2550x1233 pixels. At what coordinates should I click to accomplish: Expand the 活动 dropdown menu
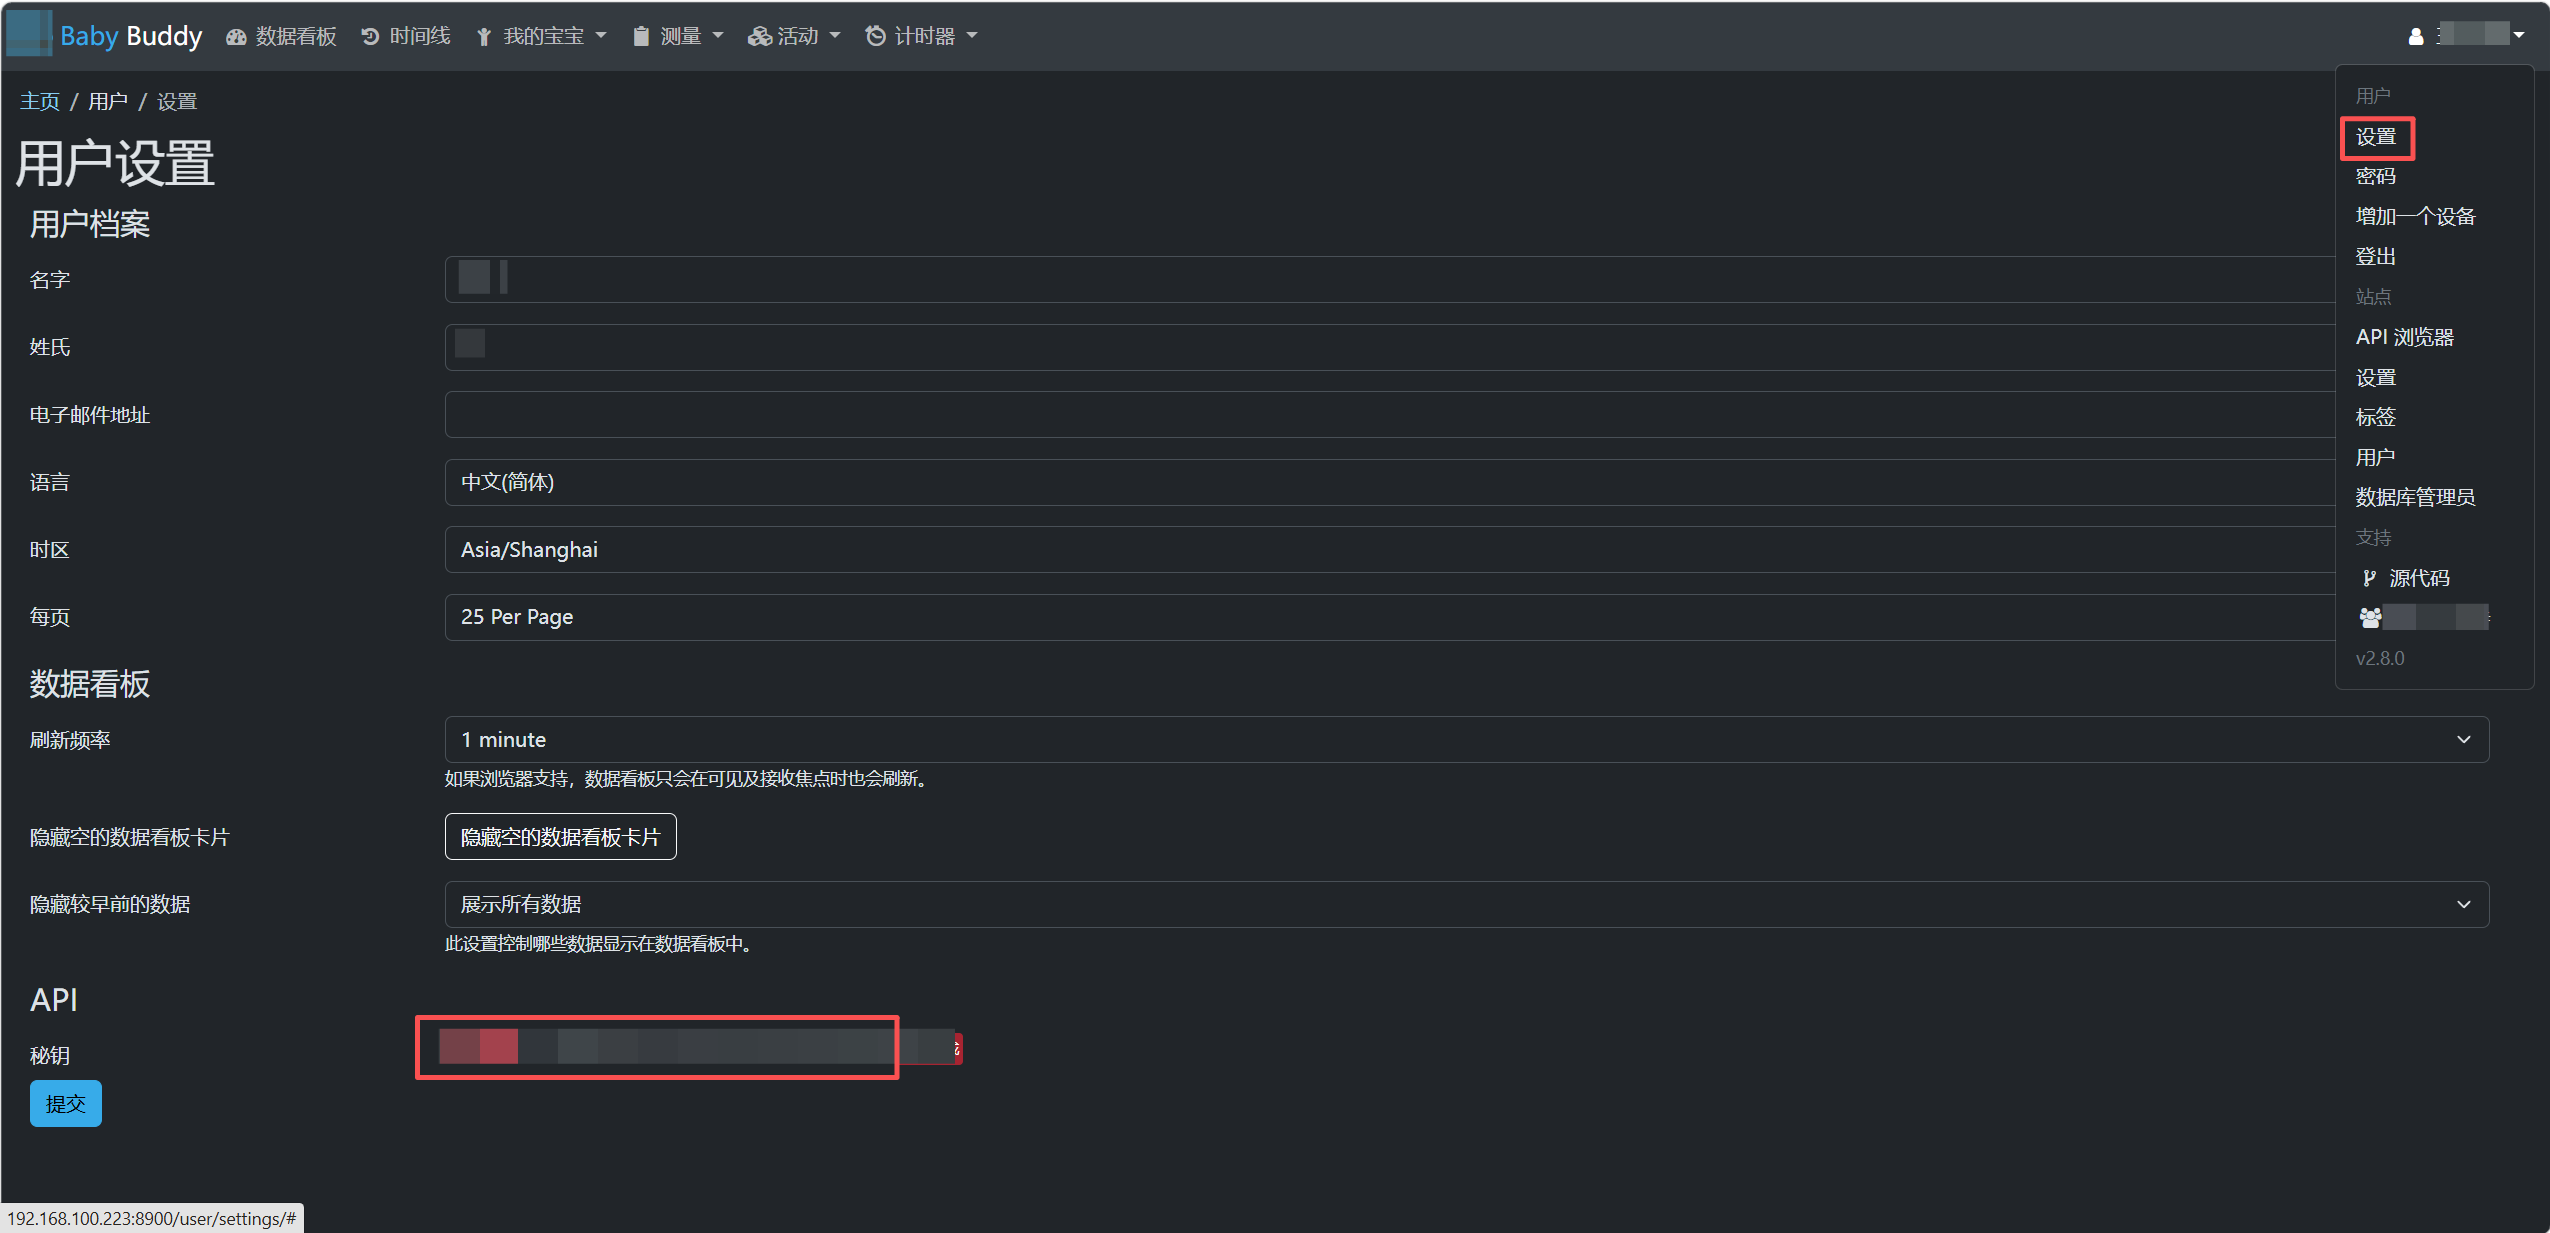point(835,36)
